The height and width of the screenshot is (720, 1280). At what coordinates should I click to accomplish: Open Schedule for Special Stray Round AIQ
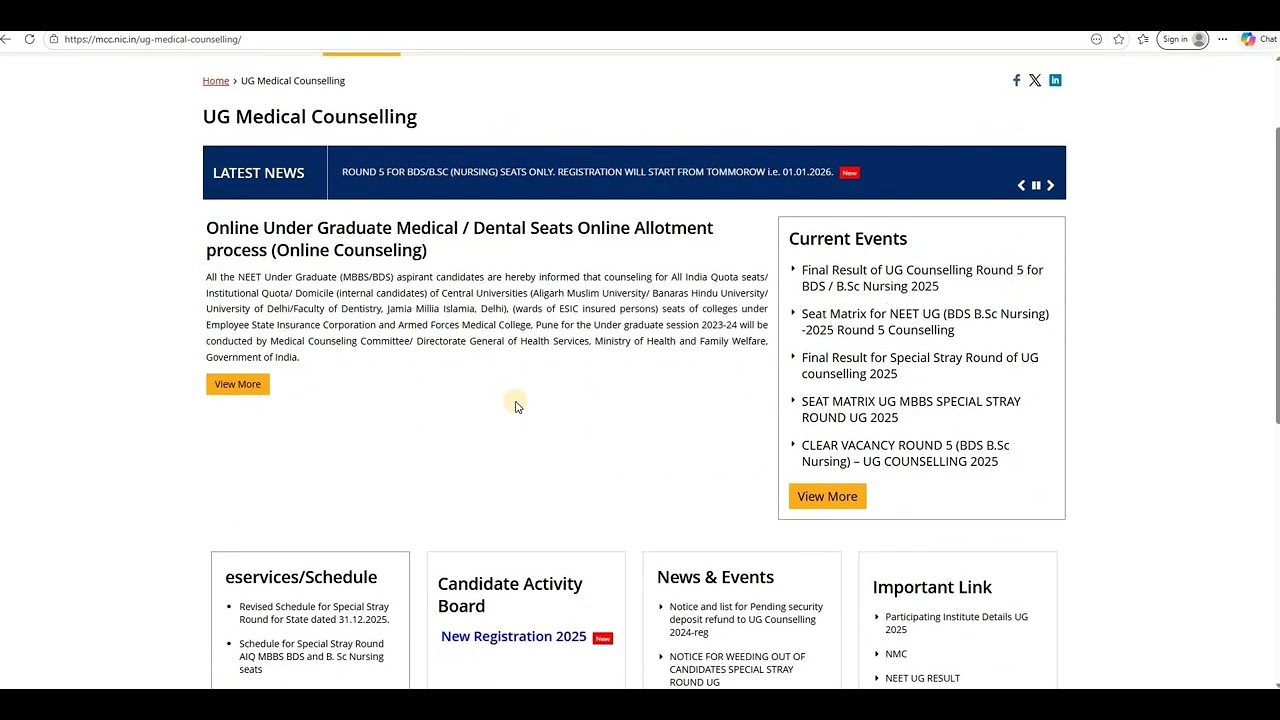[x=311, y=656]
